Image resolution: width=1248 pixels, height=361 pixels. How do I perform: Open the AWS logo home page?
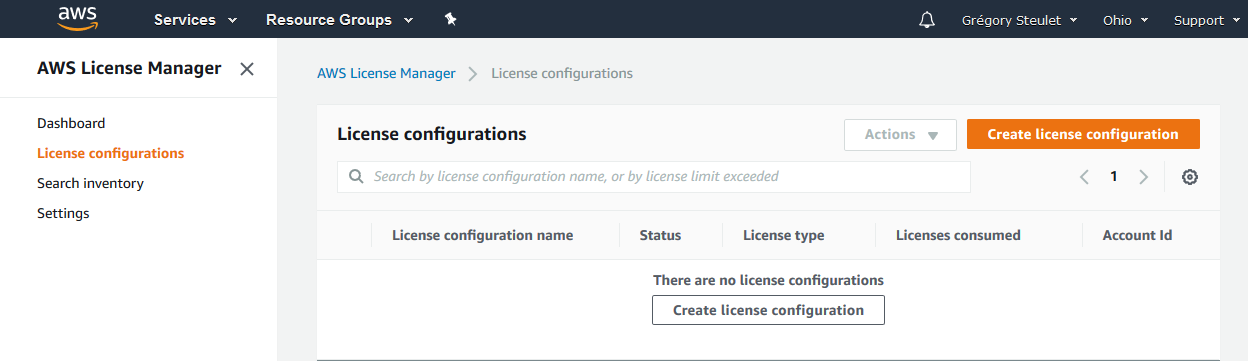click(x=77, y=18)
